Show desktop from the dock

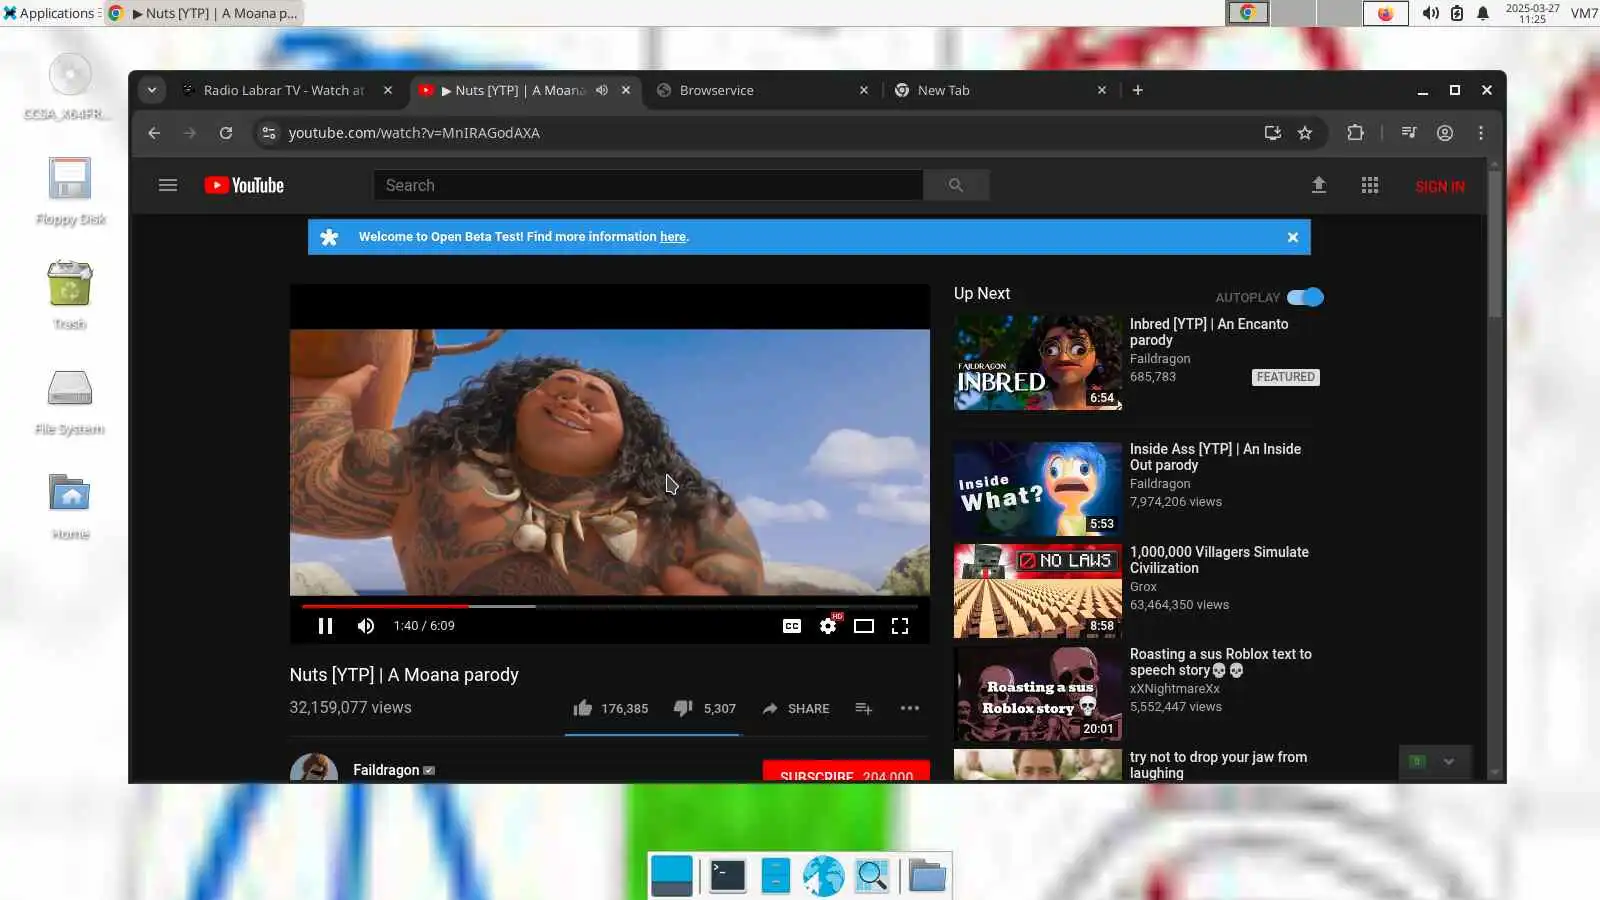coord(671,876)
